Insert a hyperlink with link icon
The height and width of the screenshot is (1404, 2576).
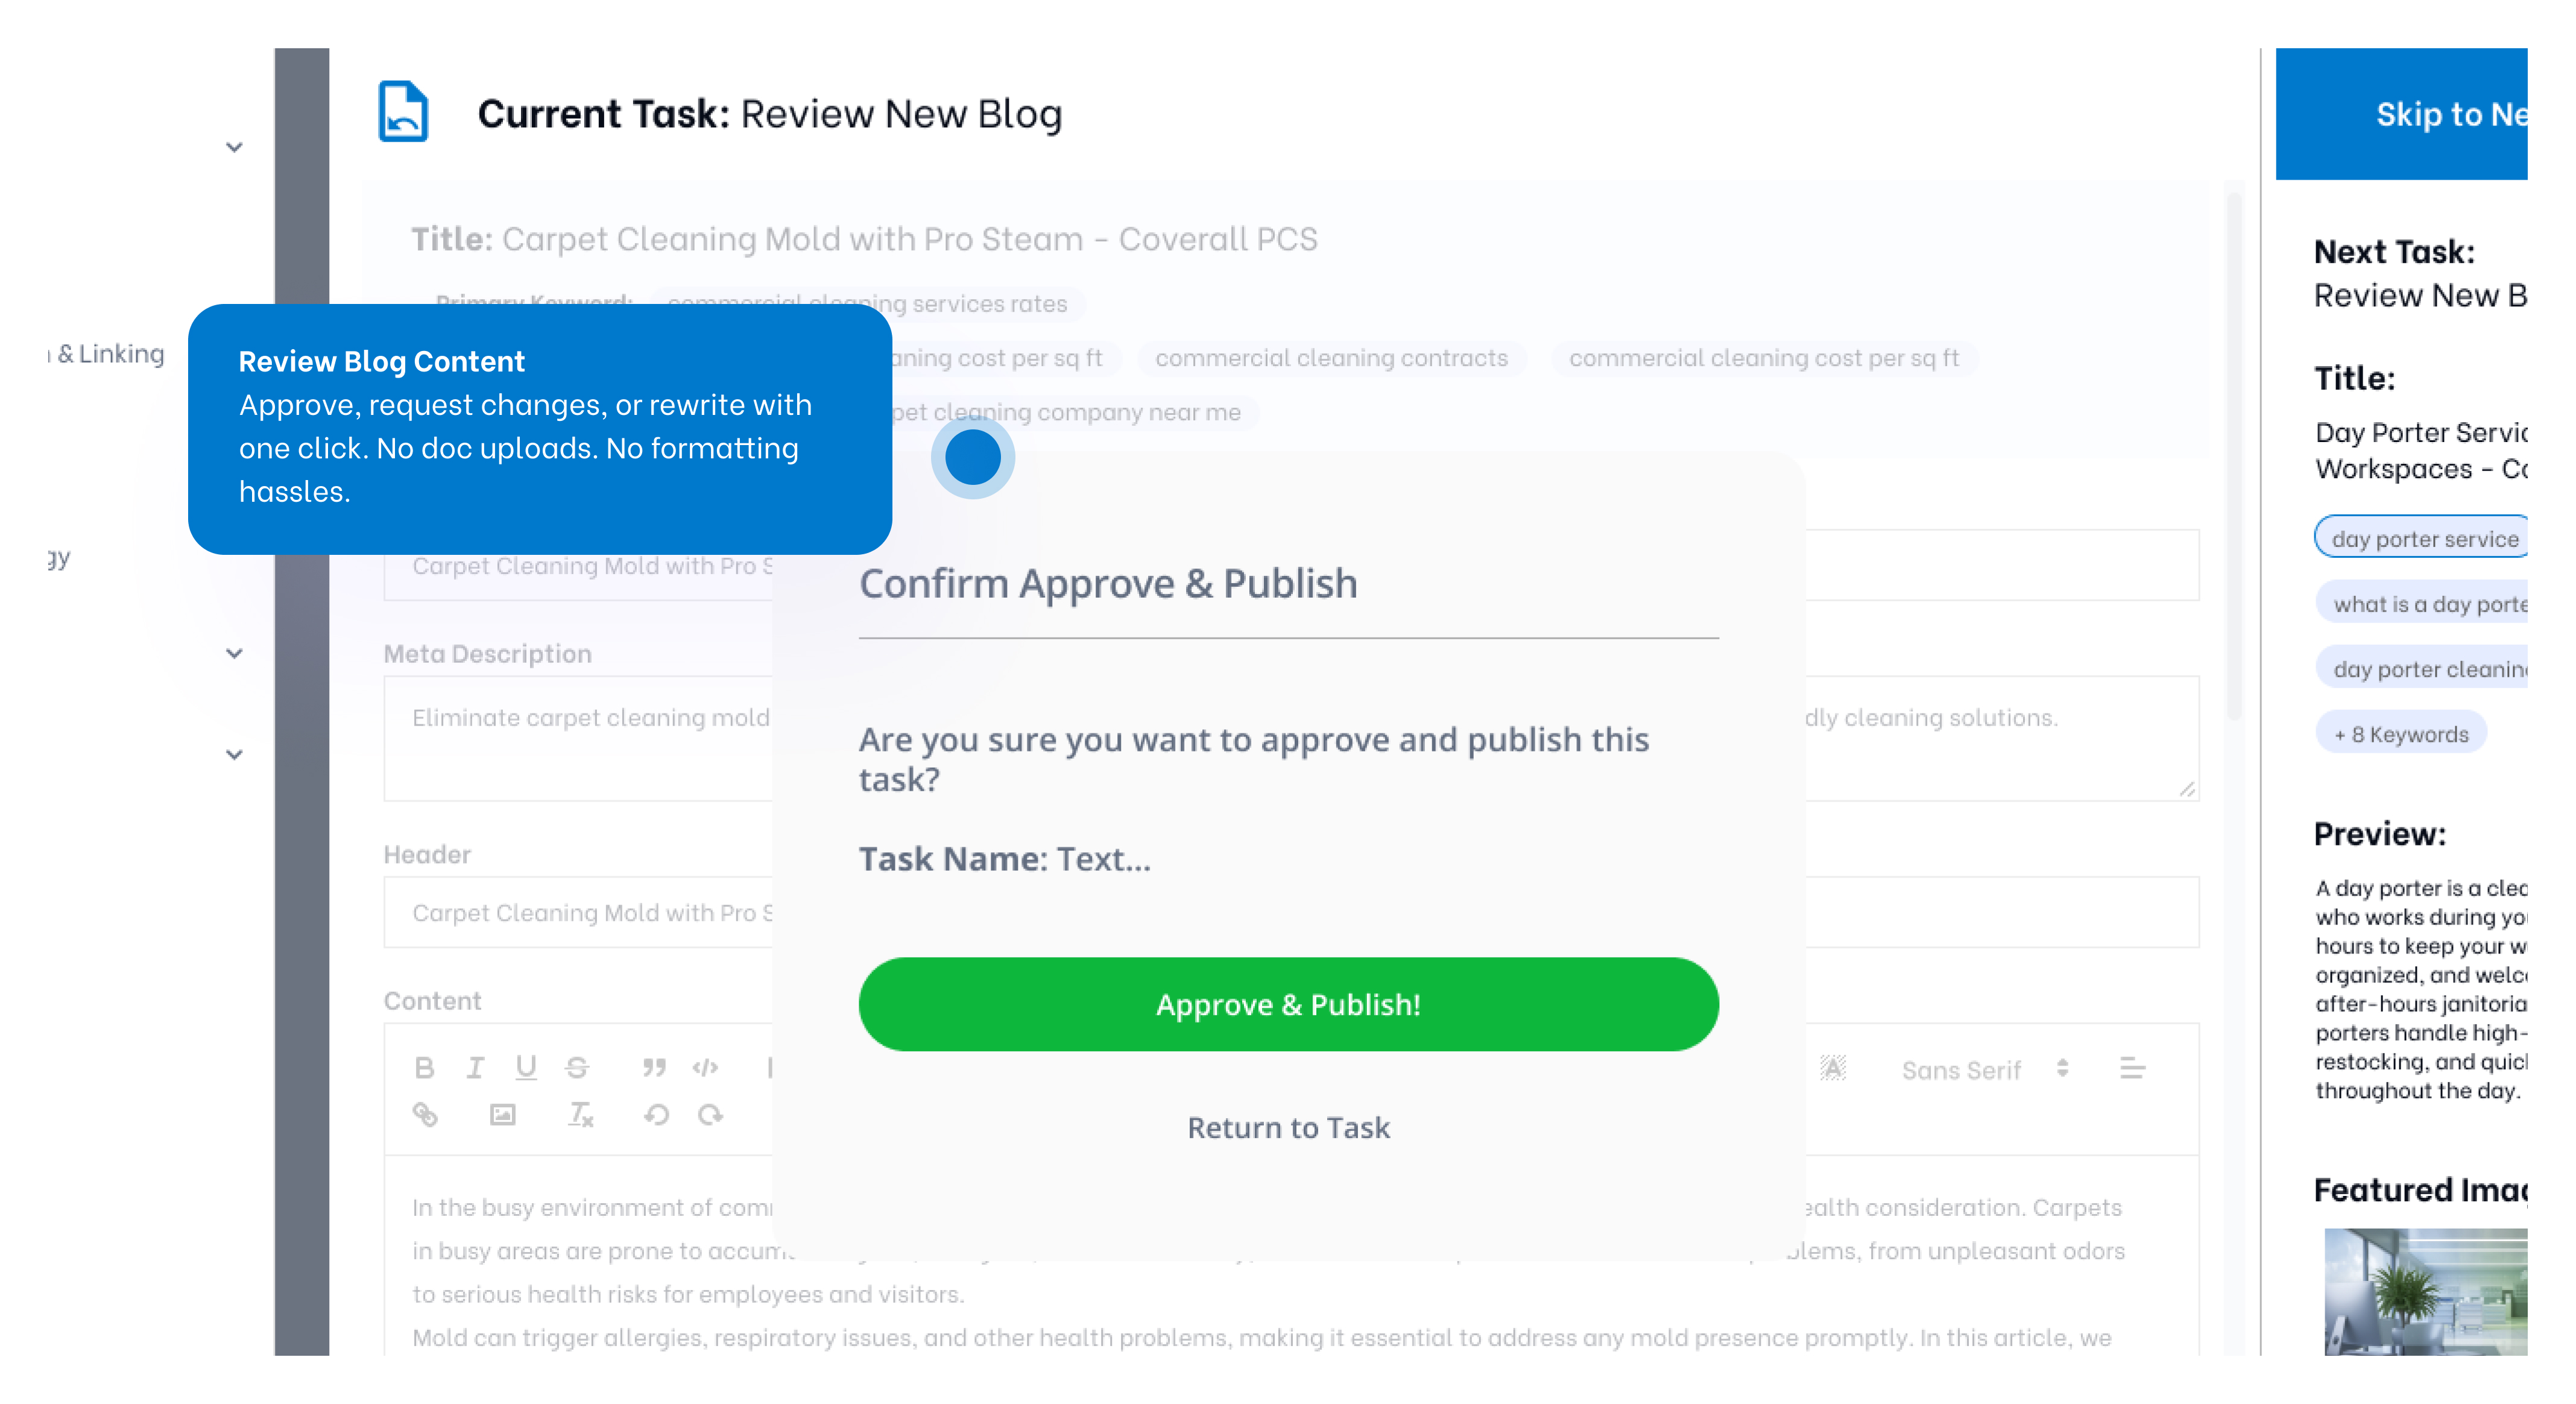tap(425, 1114)
